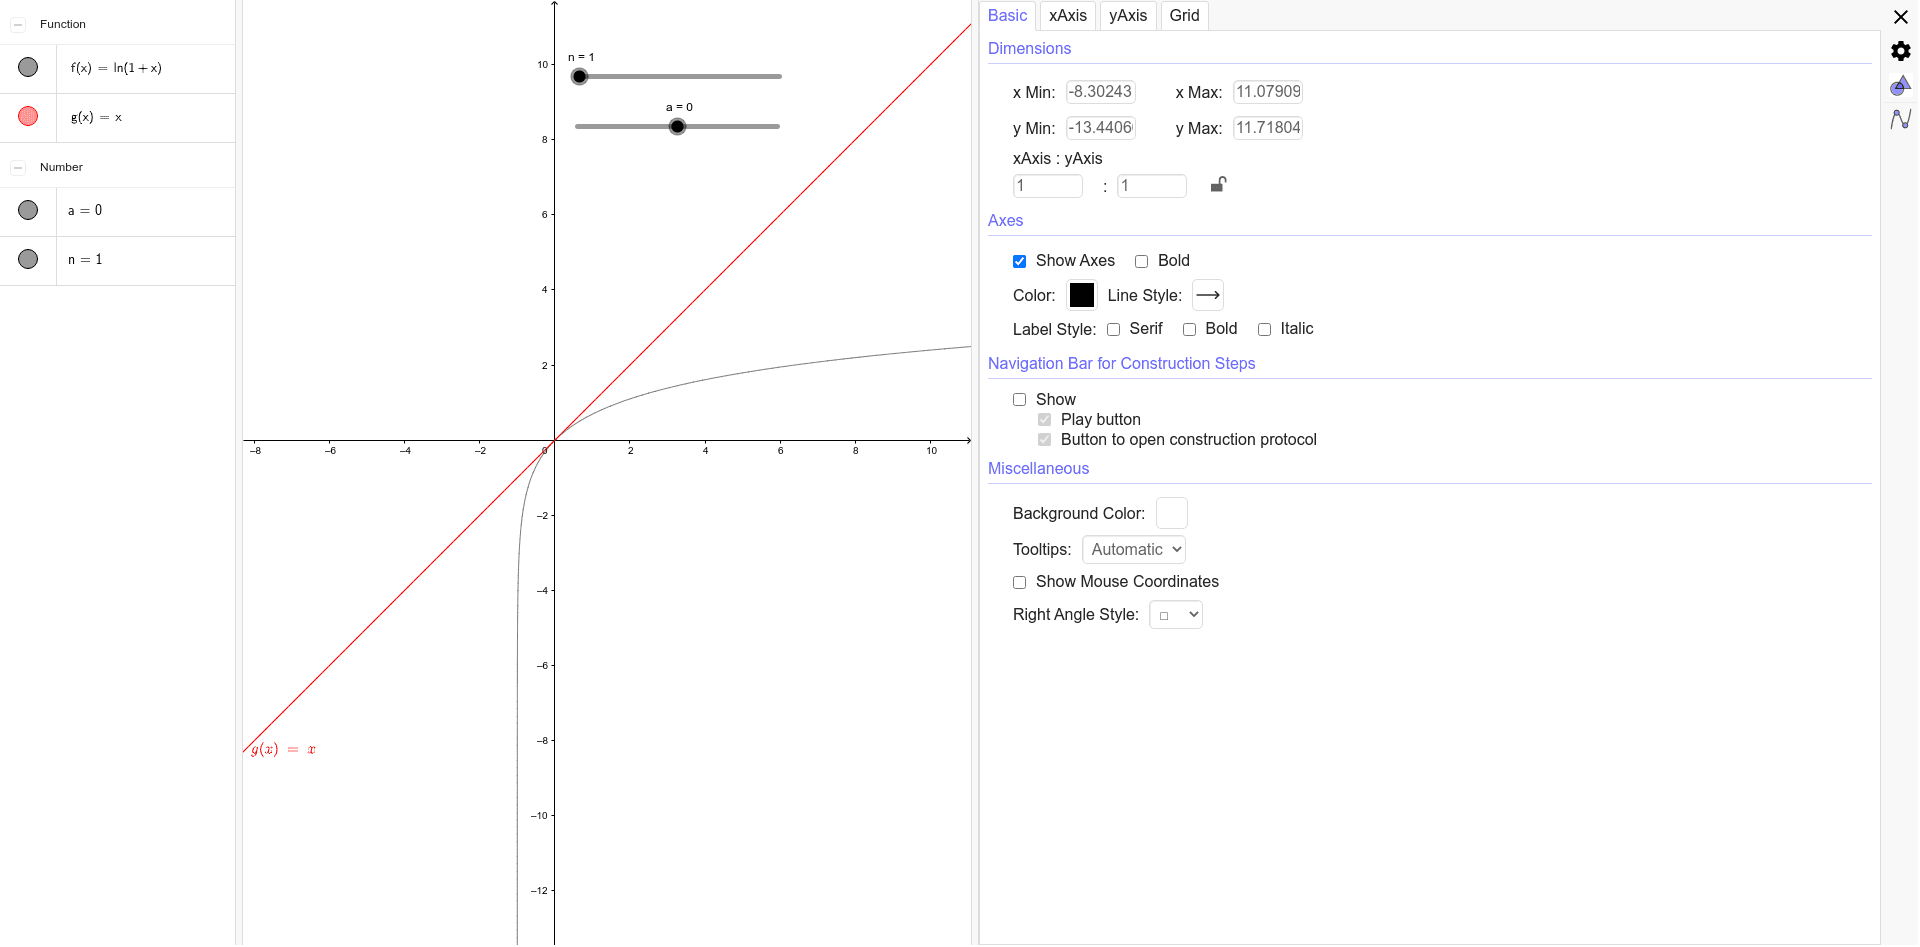Screen dimensions: 1920x947
Task: Select the n = 1 row text
Action: tap(85, 259)
